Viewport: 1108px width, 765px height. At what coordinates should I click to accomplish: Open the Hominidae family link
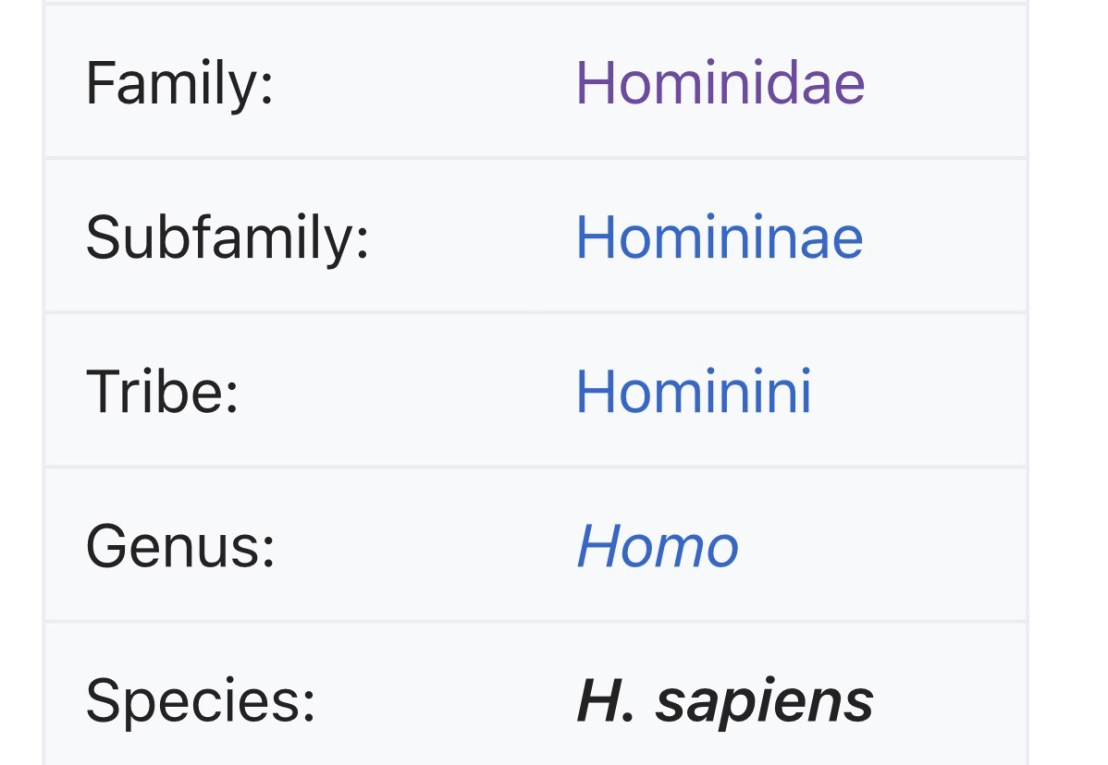tap(719, 83)
